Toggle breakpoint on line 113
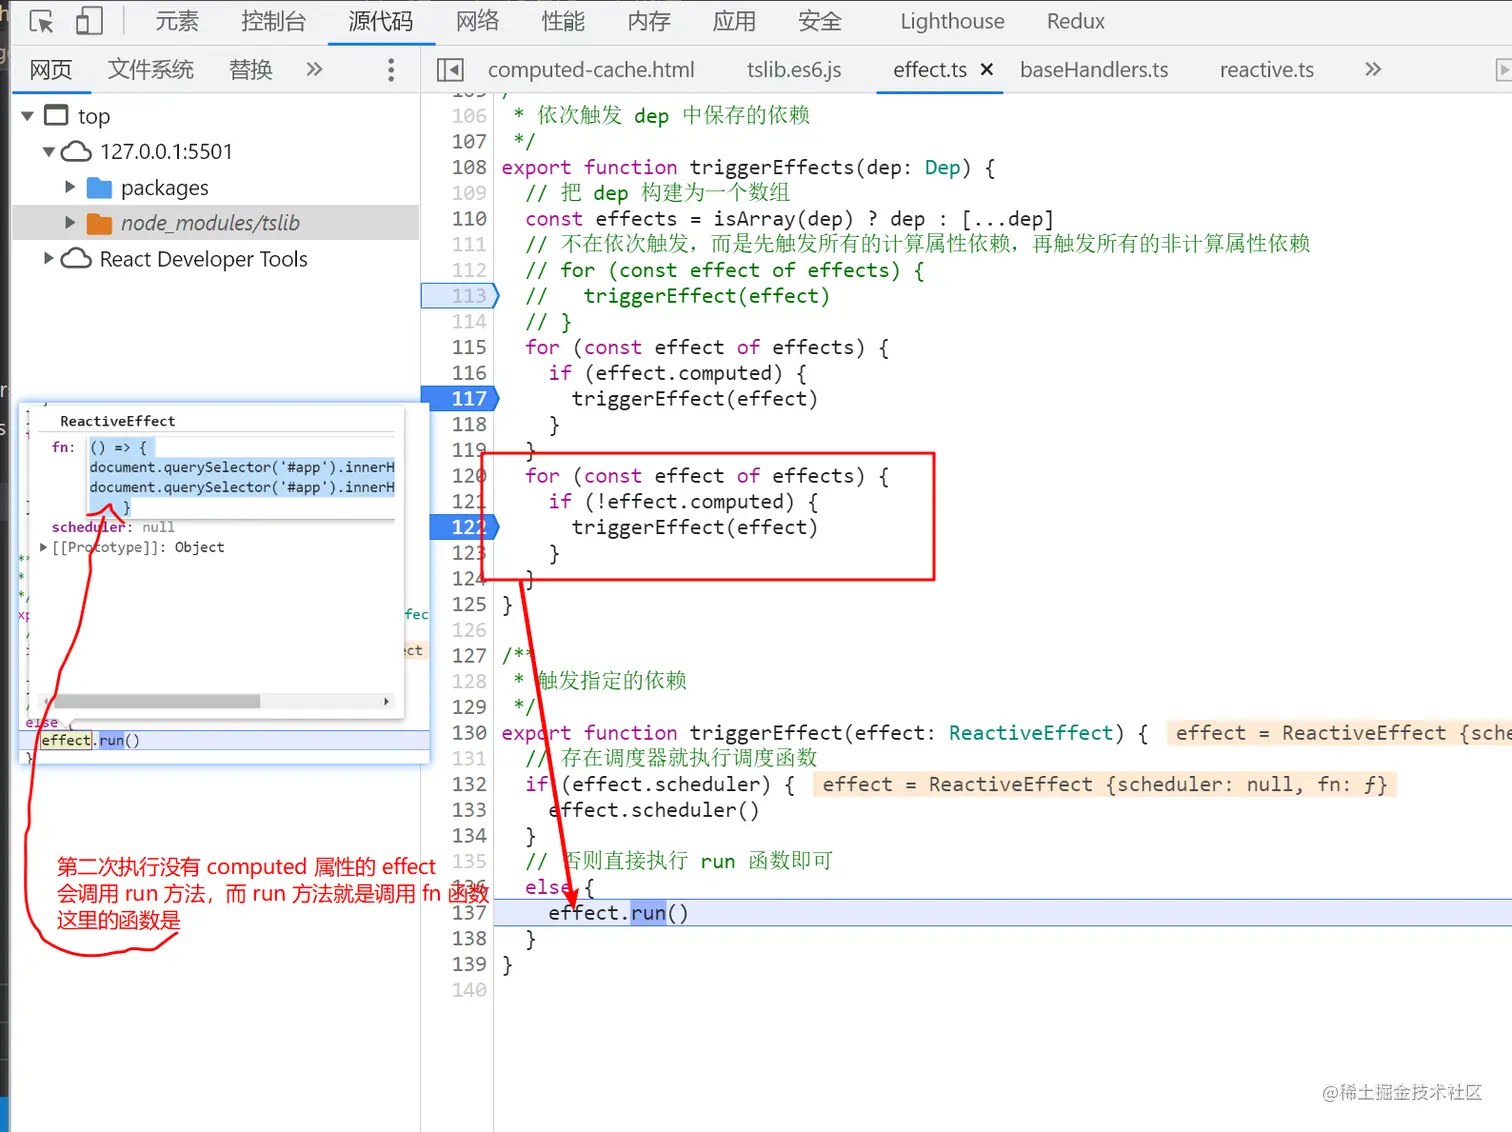The height and width of the screenshot is (1132, 1512). [x=460, y=296]
